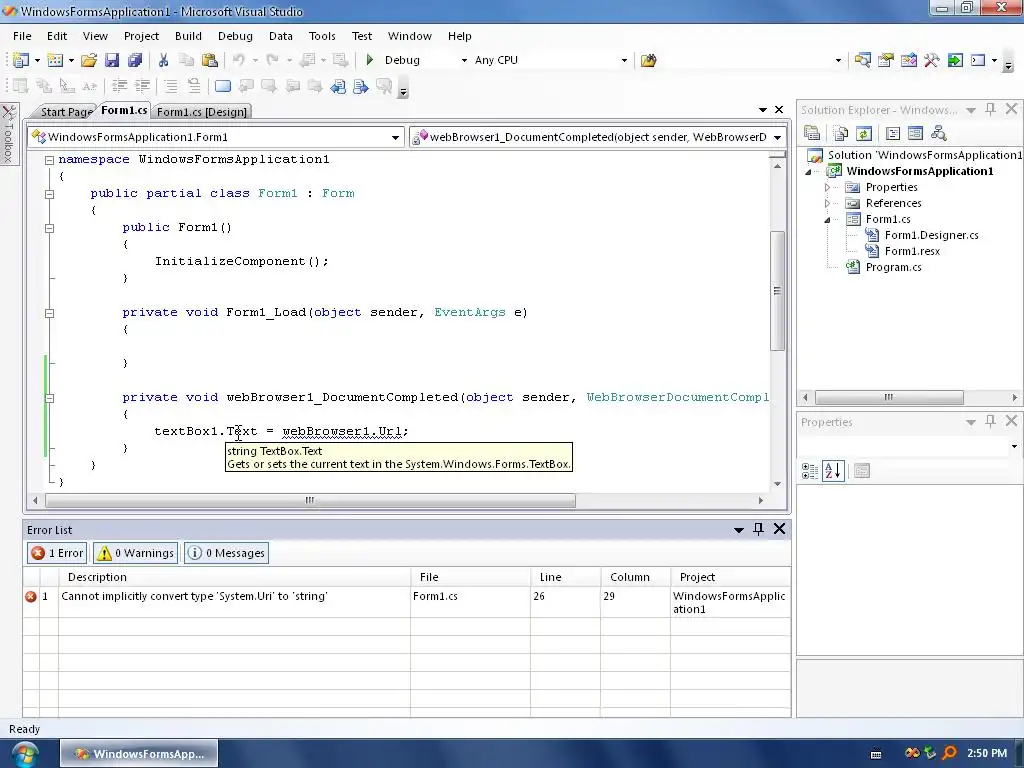Image resolution: width=1024 pixels, height=768 pixels.
Task: Toggle auto-hide pin on Solution Explorer
Action: tap(991, 110)
